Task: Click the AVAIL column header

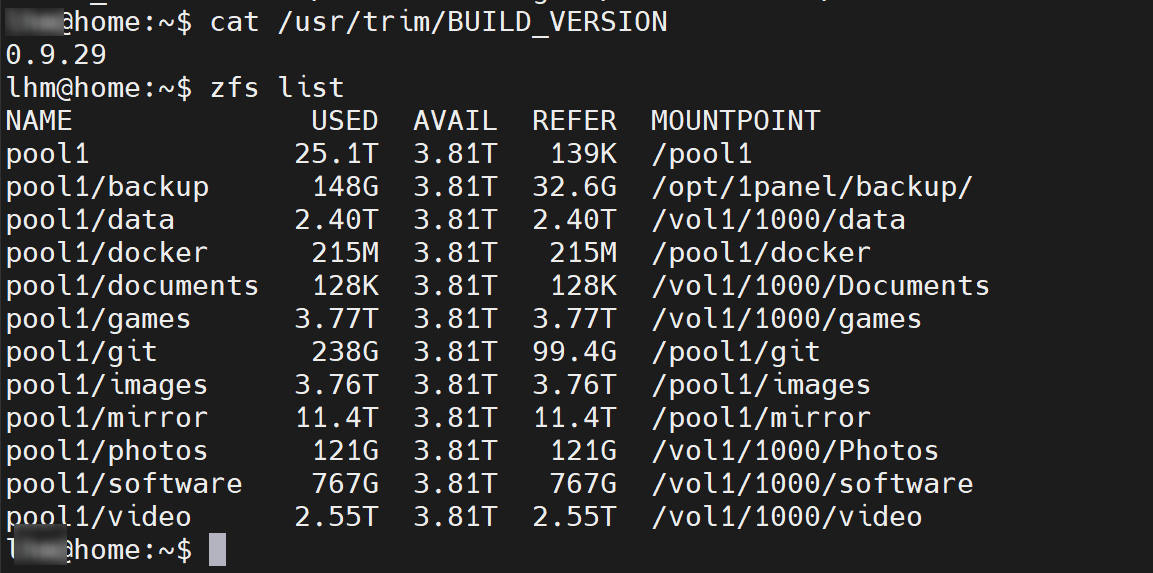Action: pos(455,121)
